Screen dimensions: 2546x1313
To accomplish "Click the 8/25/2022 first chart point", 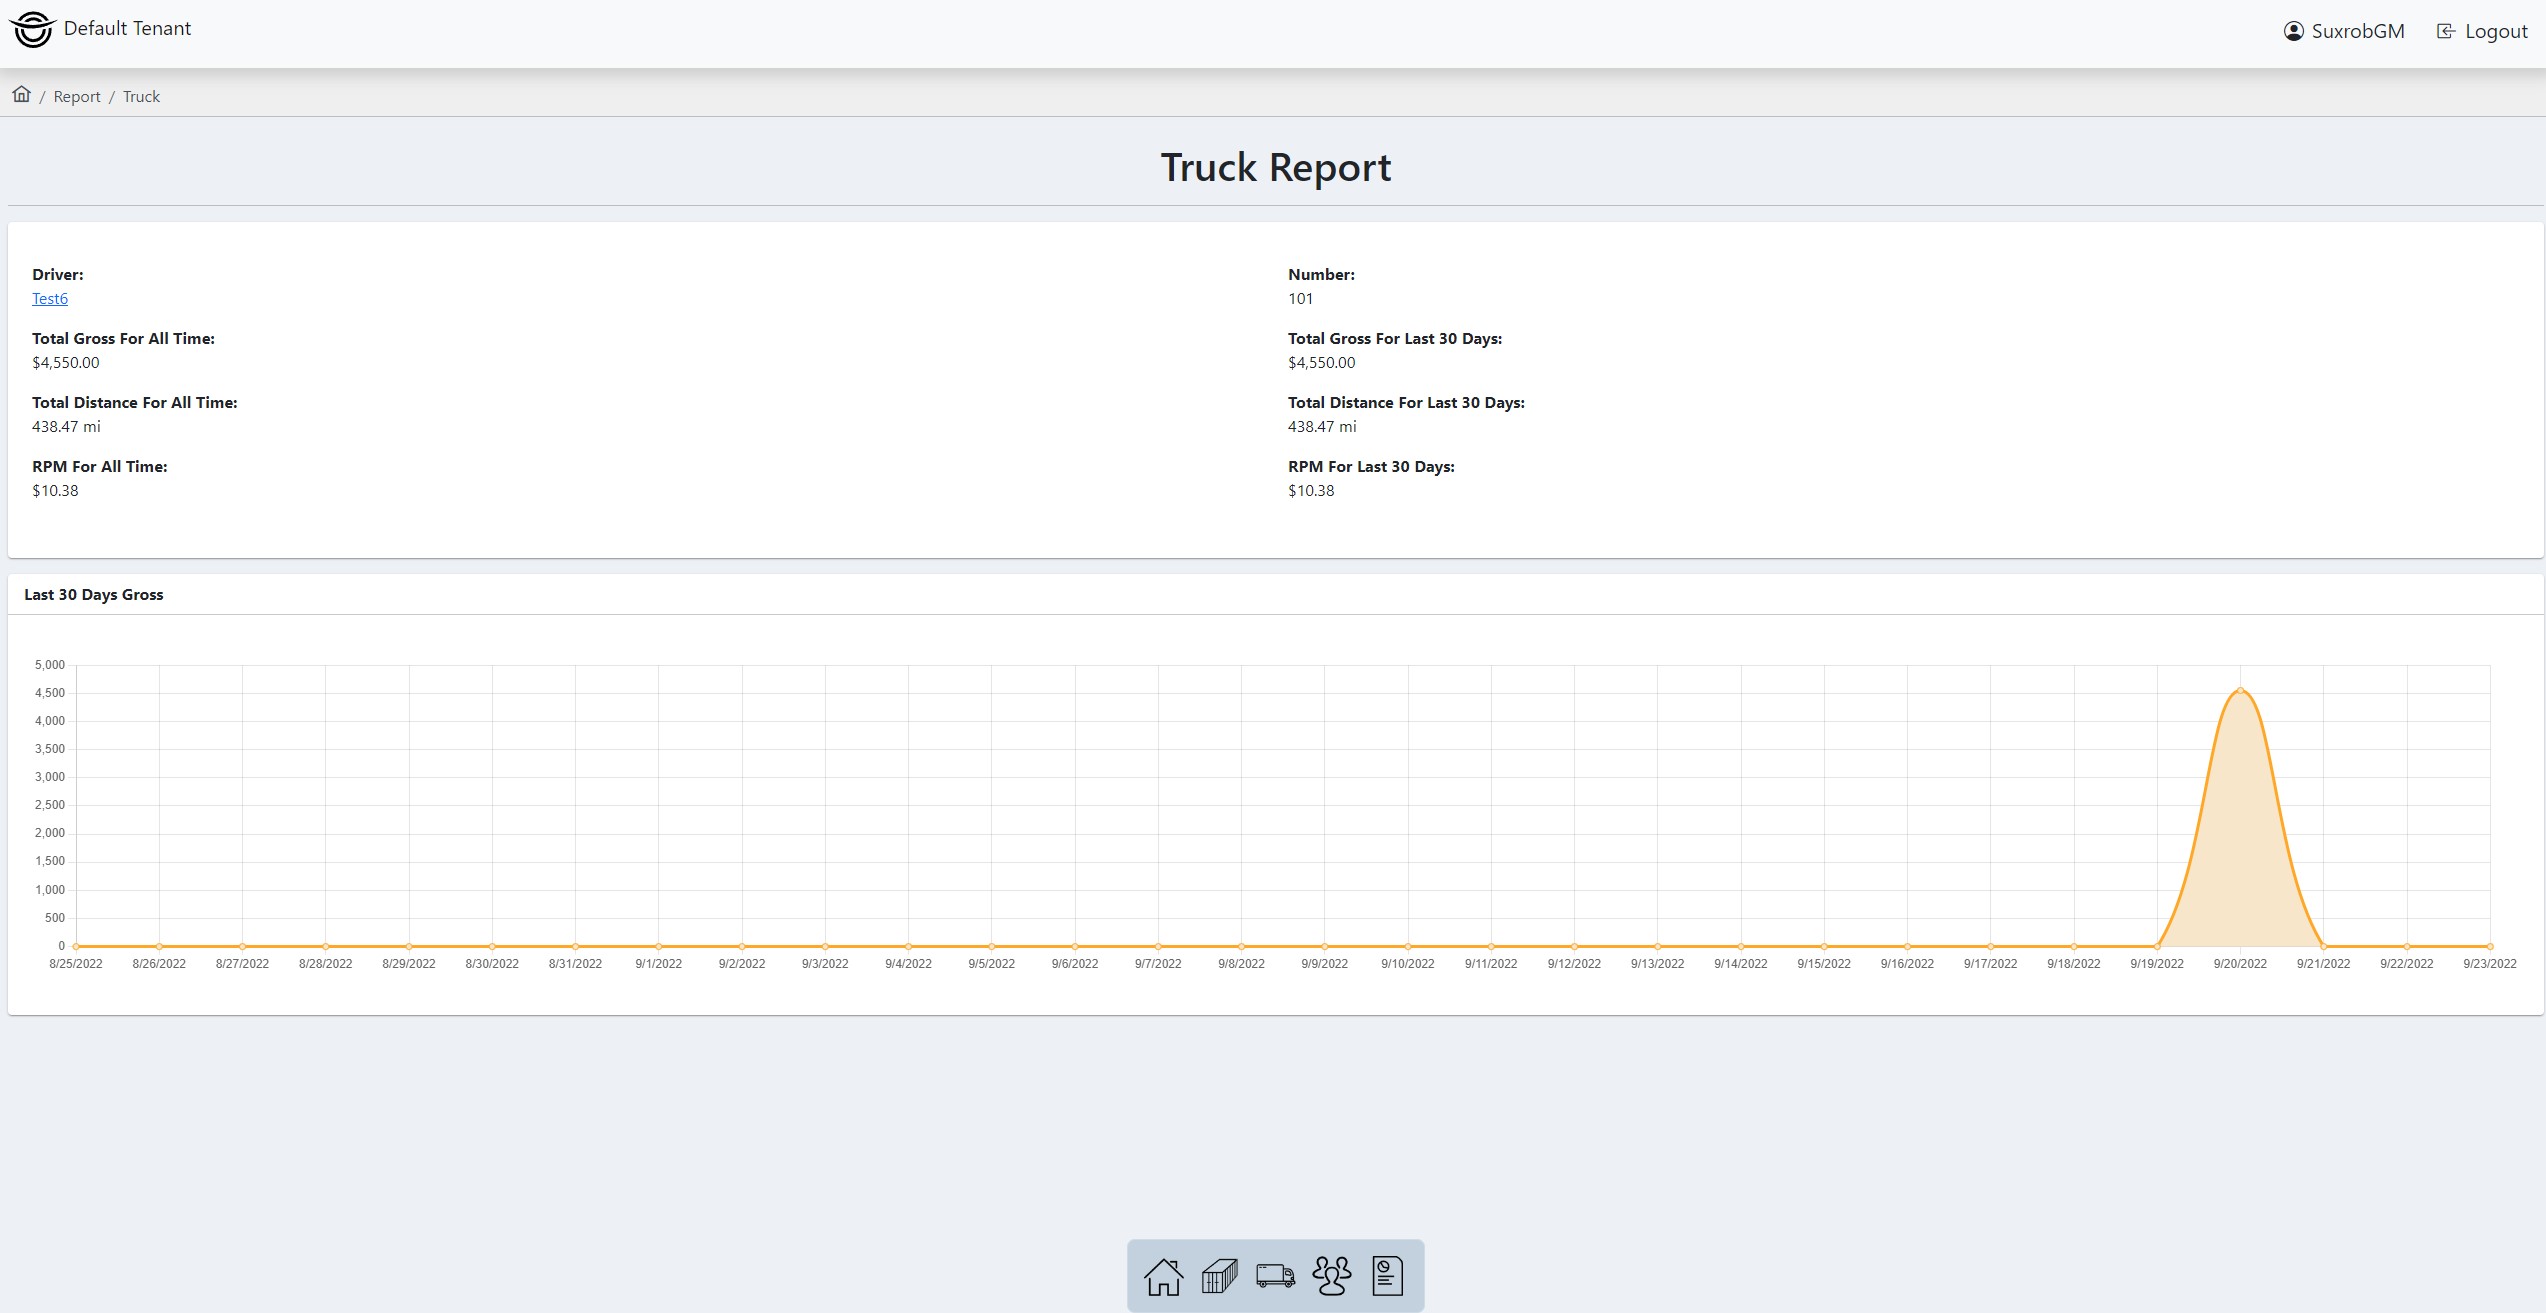I will point(76,946).
